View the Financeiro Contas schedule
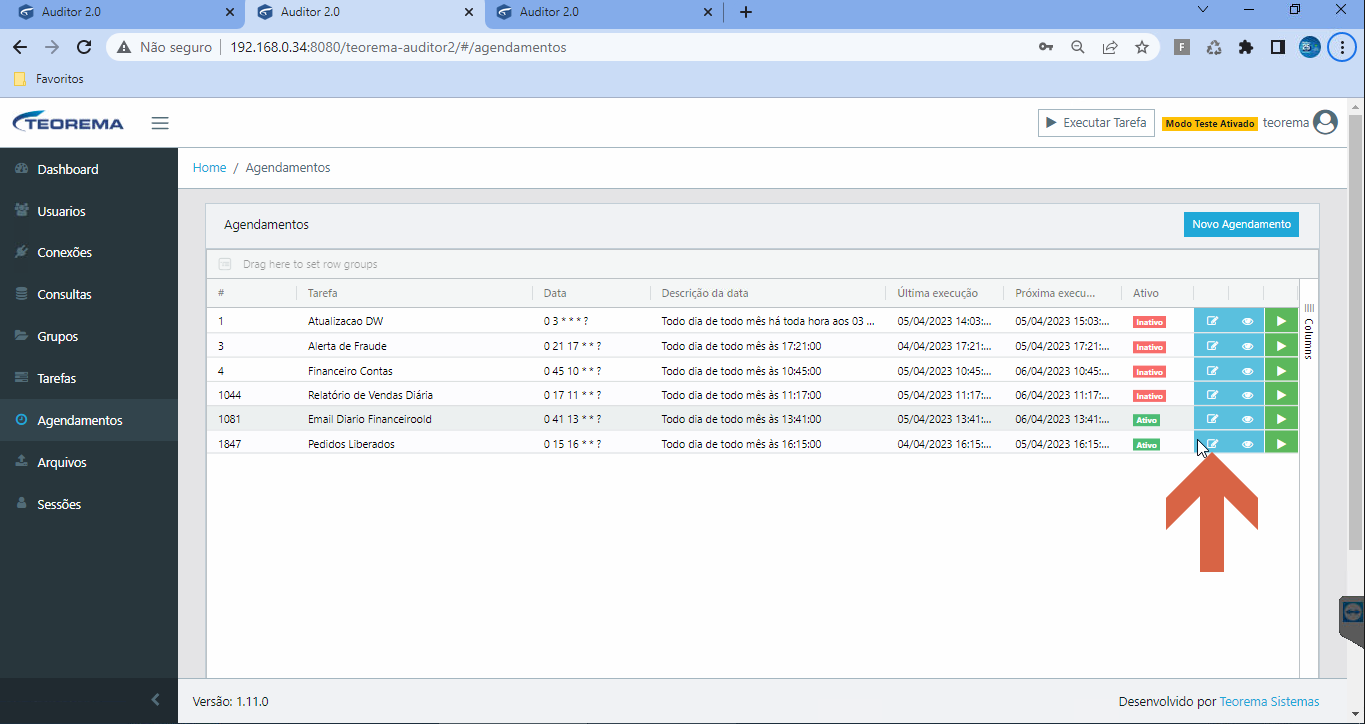Screen dimensions: 1365x724 click(1247, 370)
